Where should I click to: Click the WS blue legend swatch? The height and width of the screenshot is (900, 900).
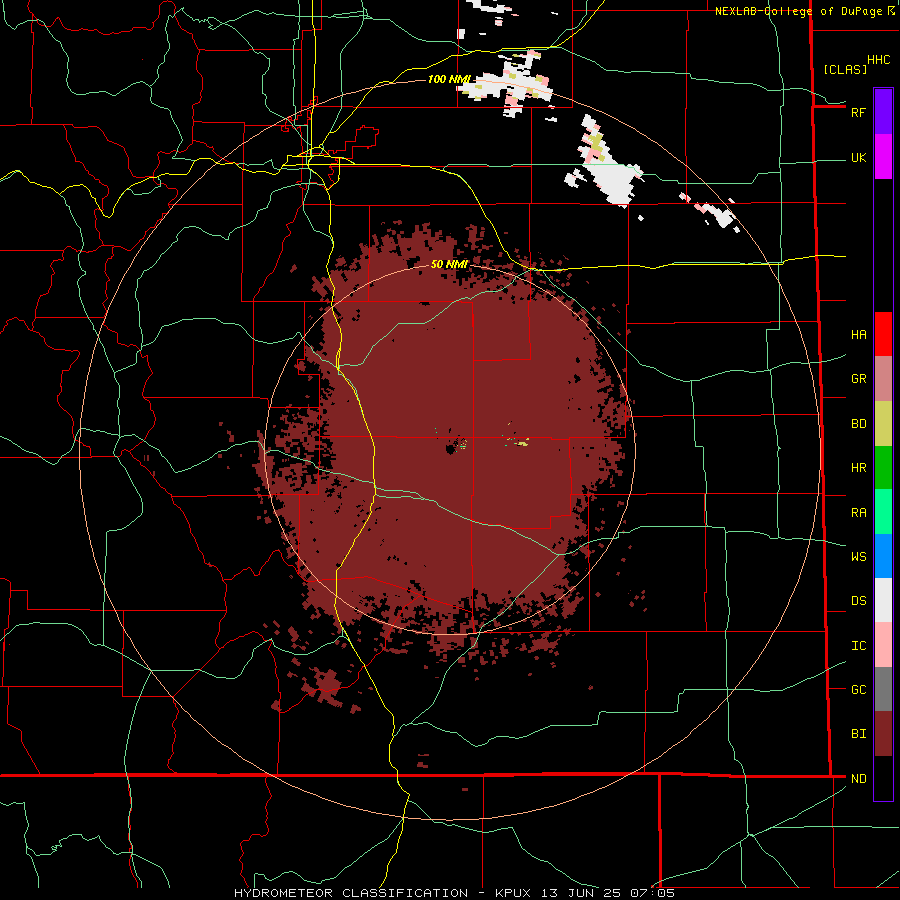(x=883, y=556)
